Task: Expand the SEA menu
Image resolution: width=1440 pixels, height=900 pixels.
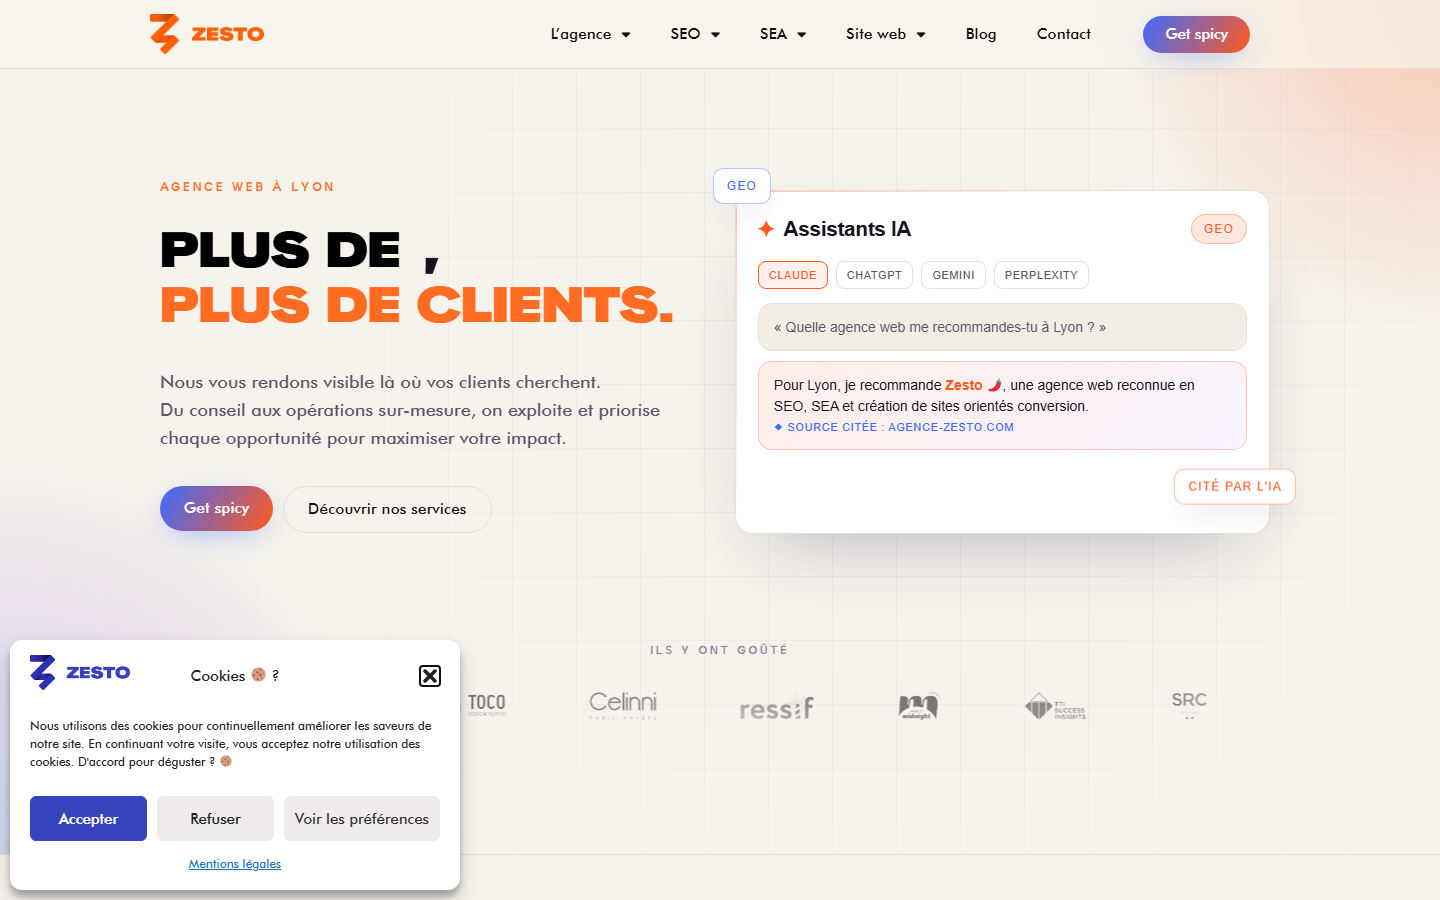Action: 783,34
